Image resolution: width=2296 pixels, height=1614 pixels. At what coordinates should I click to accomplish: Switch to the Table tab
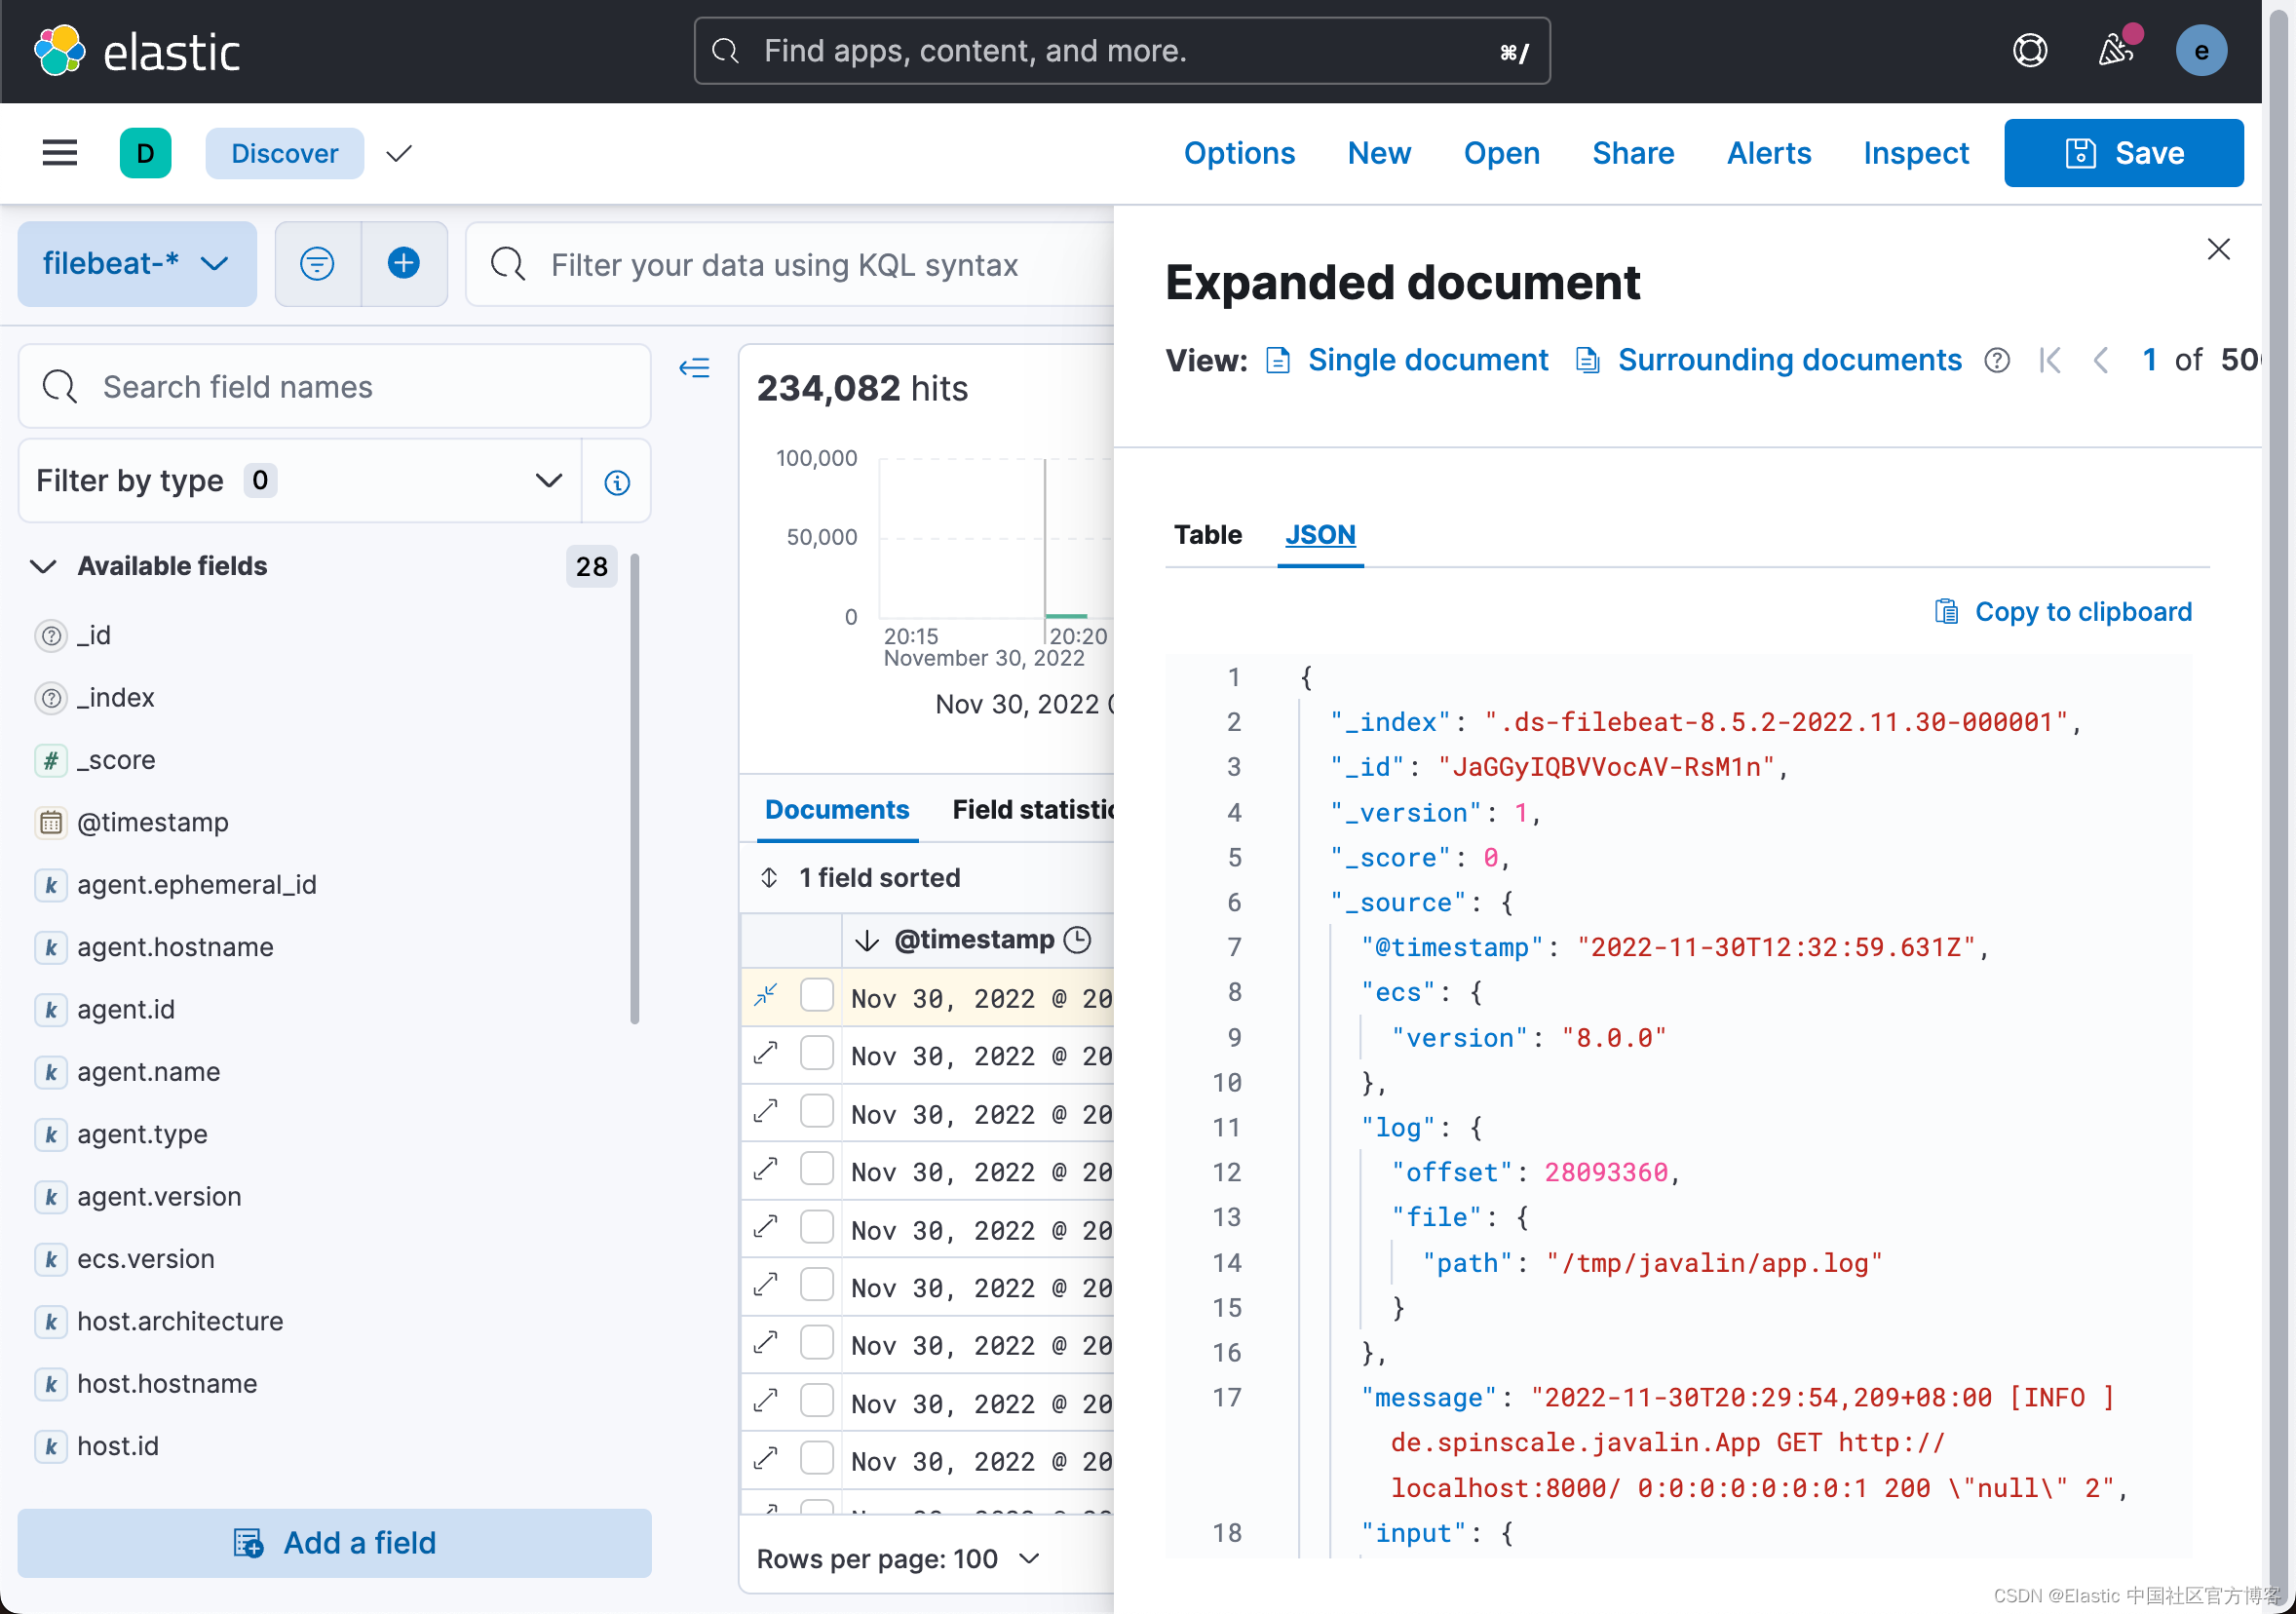pos(1207,535)
